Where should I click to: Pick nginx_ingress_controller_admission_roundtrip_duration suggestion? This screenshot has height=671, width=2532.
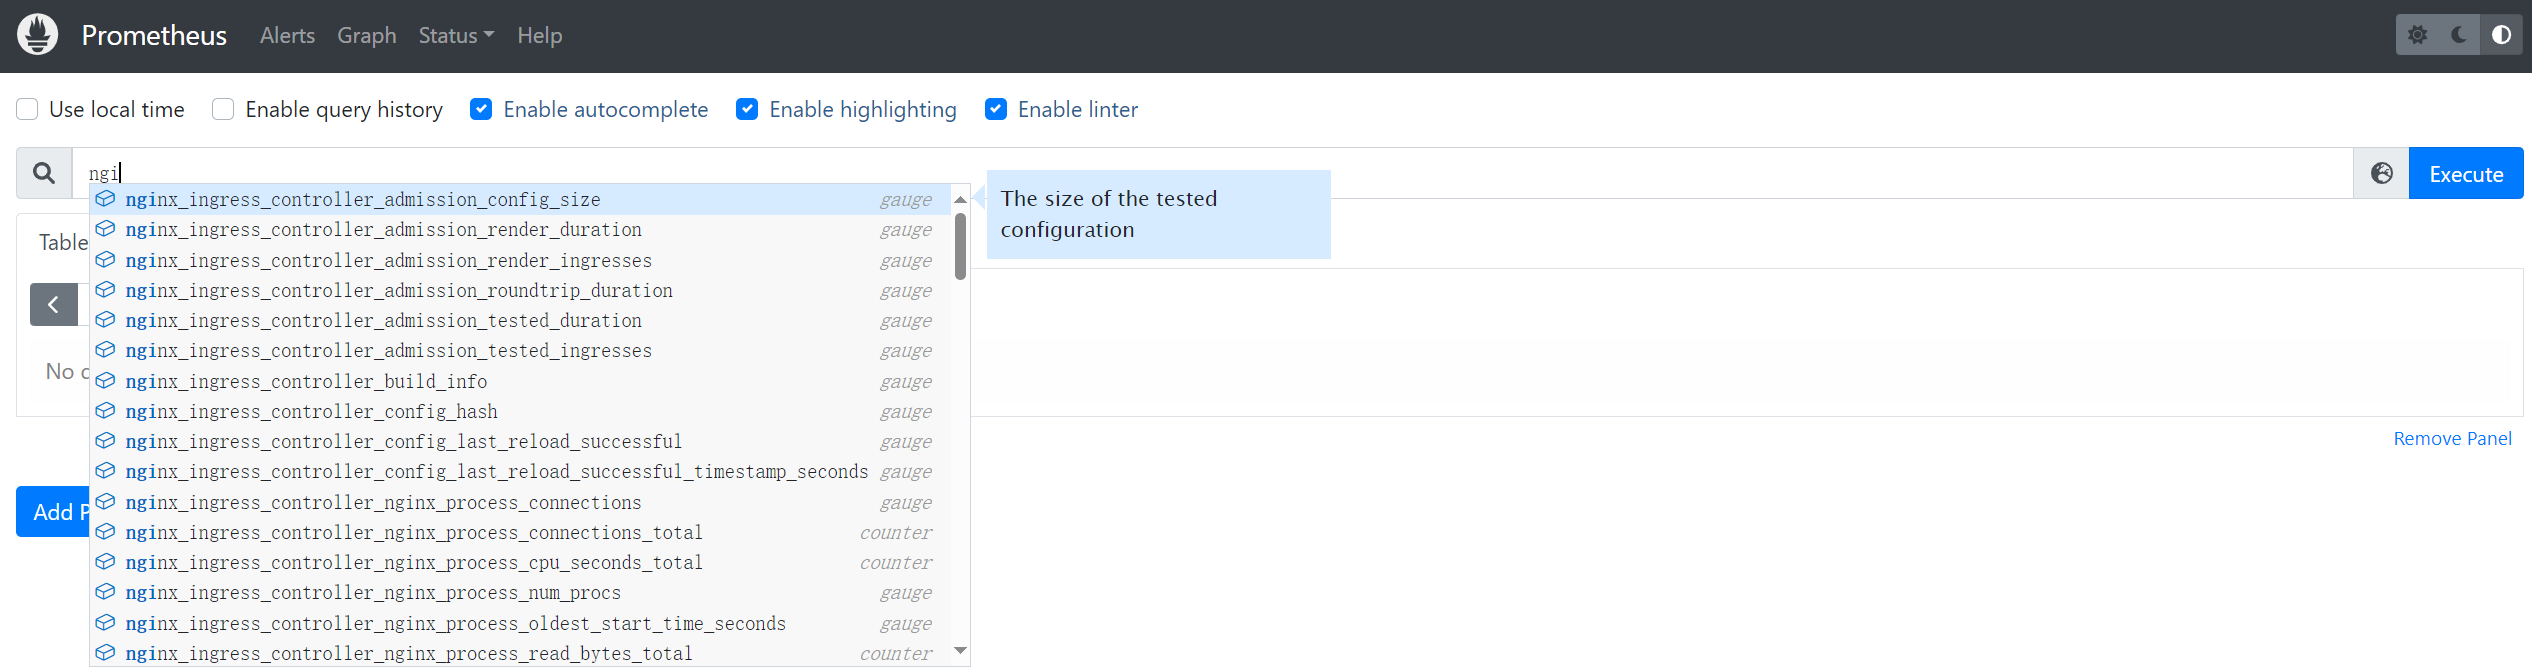pos(520,290)
